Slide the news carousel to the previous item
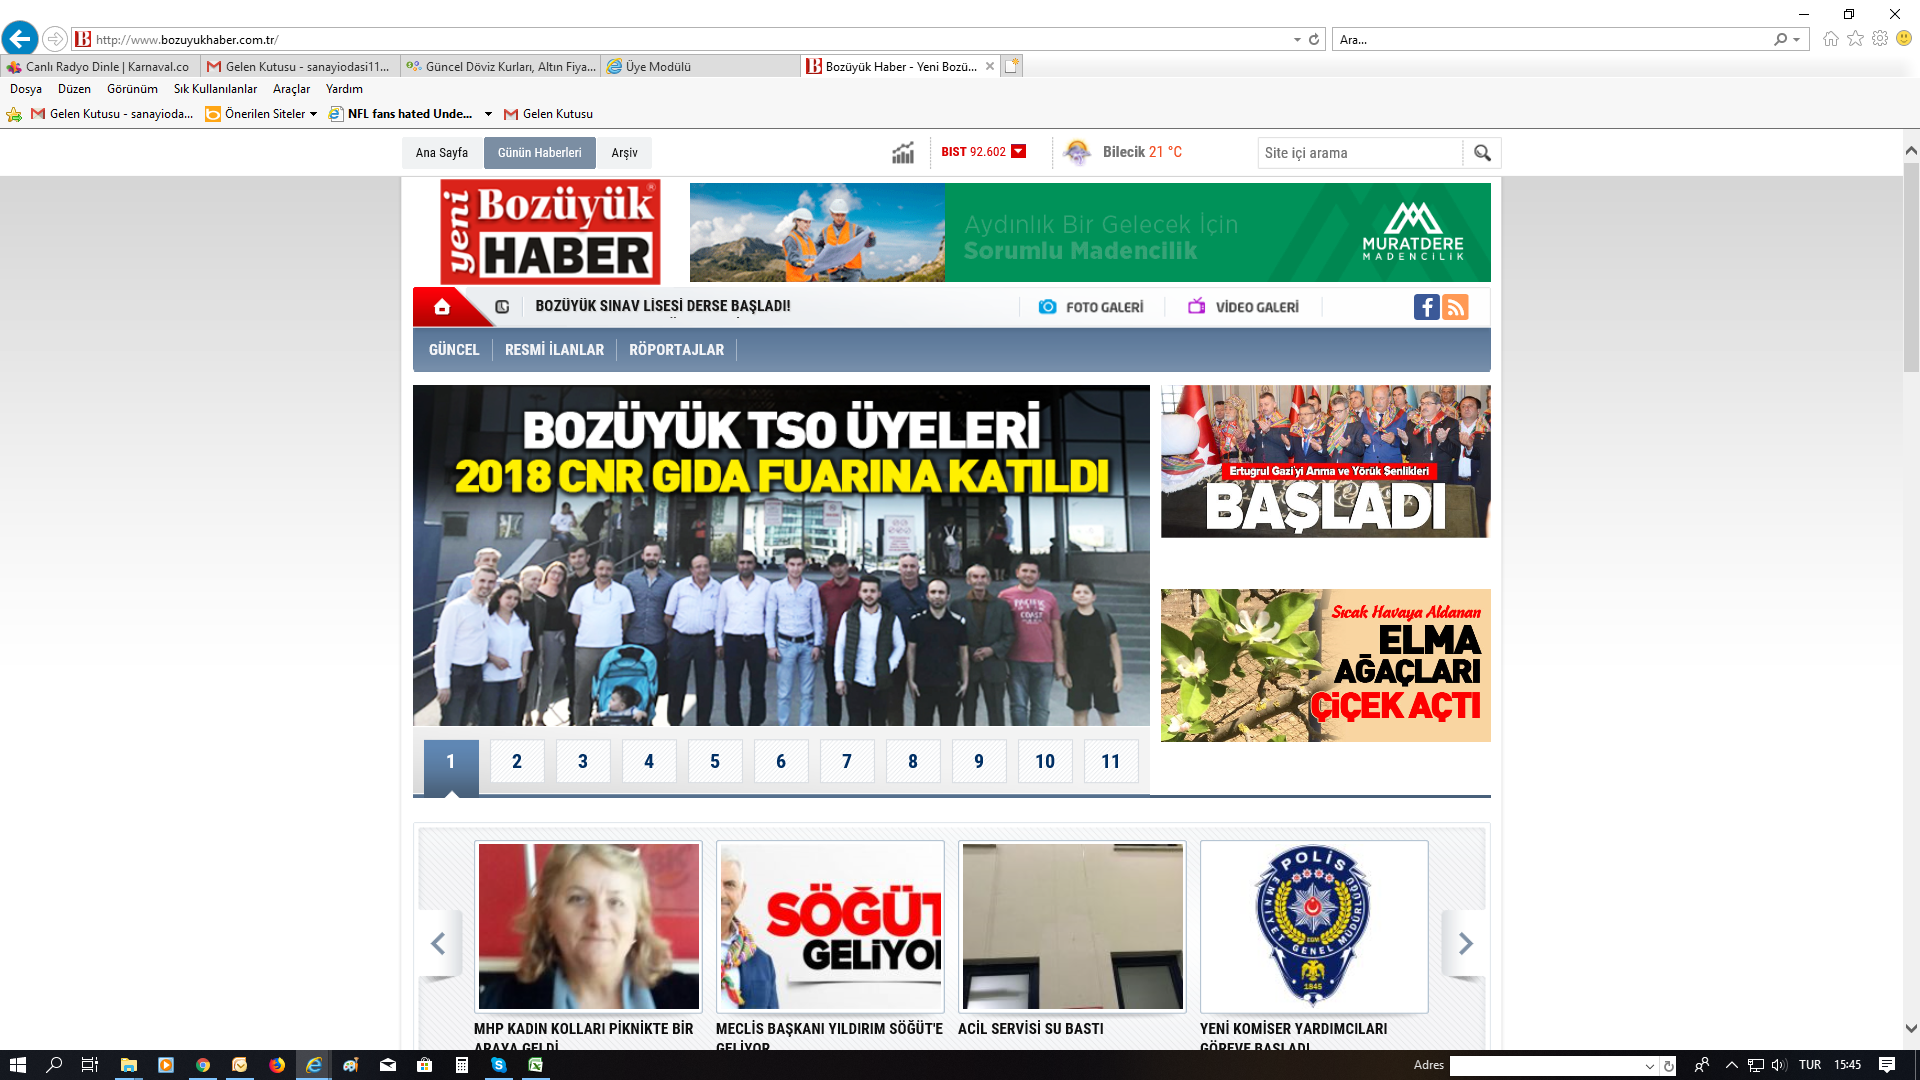Screen dimensions: 1920x1080 click(x=438, y=943)
